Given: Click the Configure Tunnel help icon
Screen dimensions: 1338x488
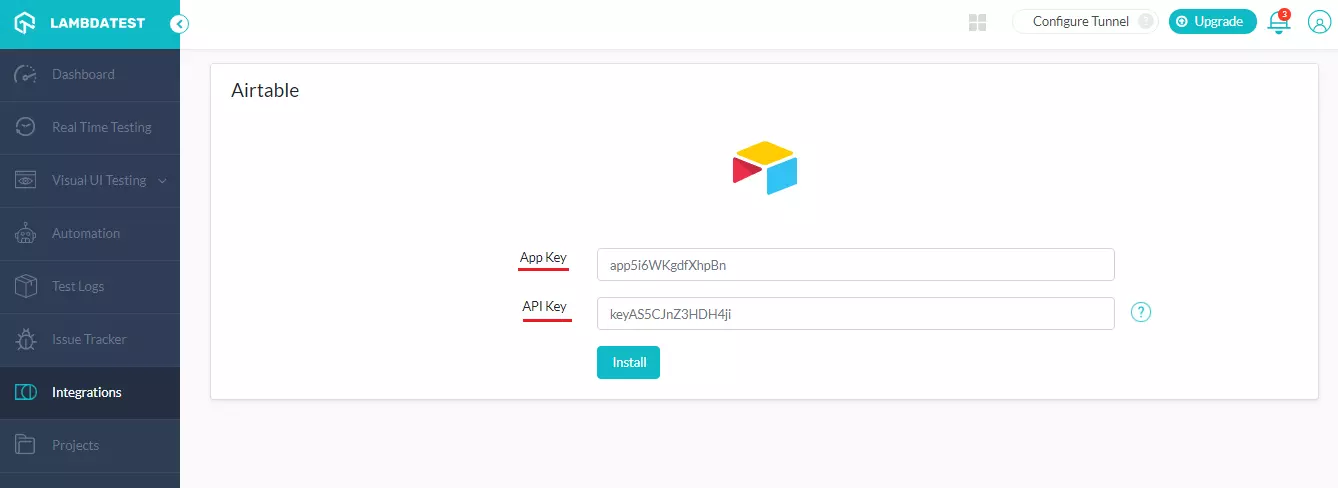Looking at the screenshot, I should (1146, 21).
